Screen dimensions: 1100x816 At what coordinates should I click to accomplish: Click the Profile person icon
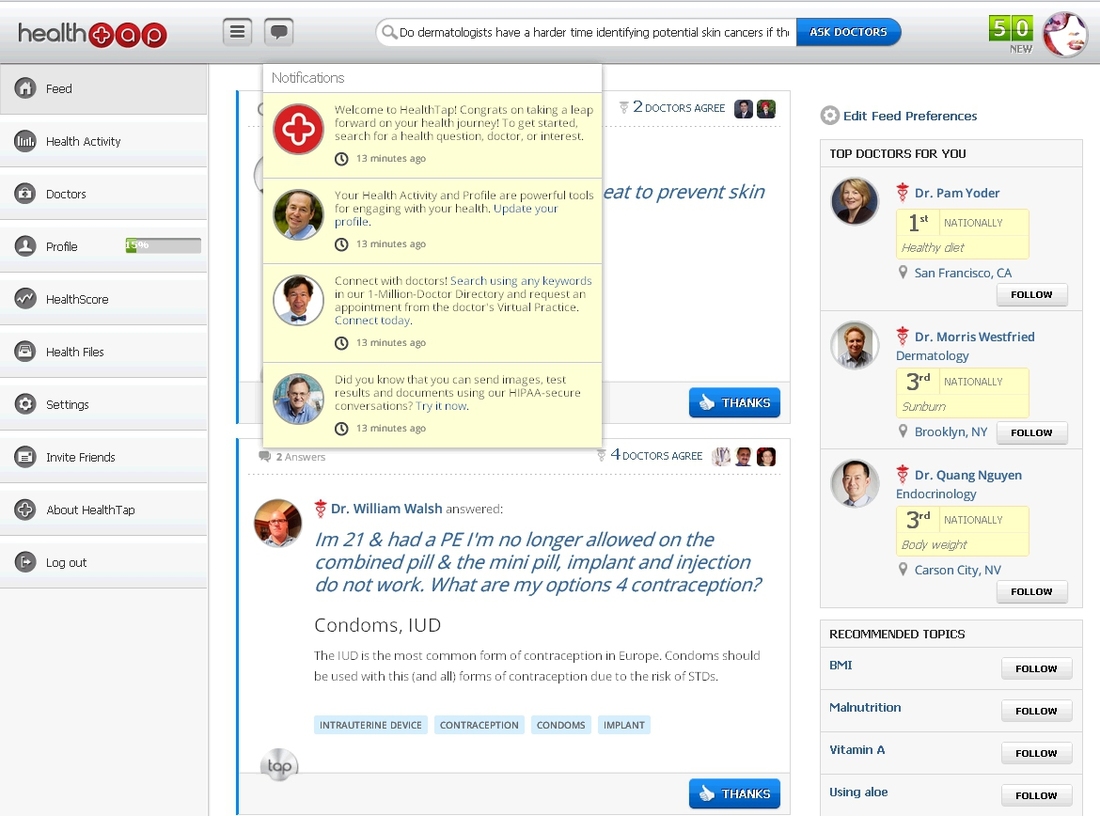click(25, 246)
